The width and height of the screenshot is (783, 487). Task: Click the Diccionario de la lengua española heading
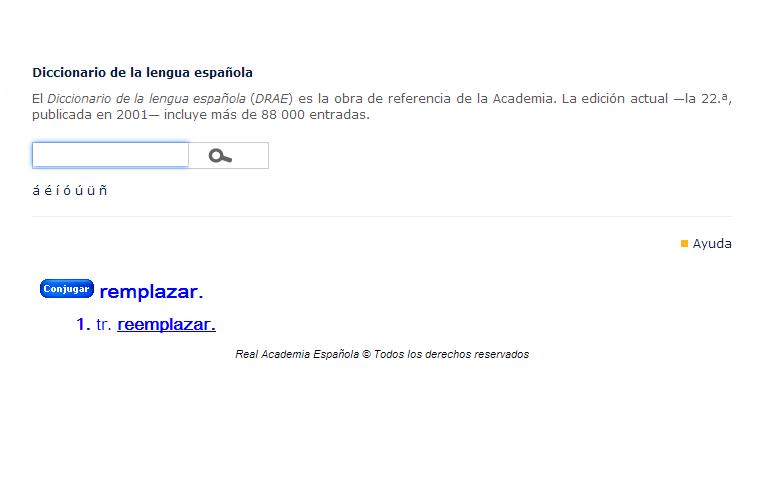[x=142, y=72]
